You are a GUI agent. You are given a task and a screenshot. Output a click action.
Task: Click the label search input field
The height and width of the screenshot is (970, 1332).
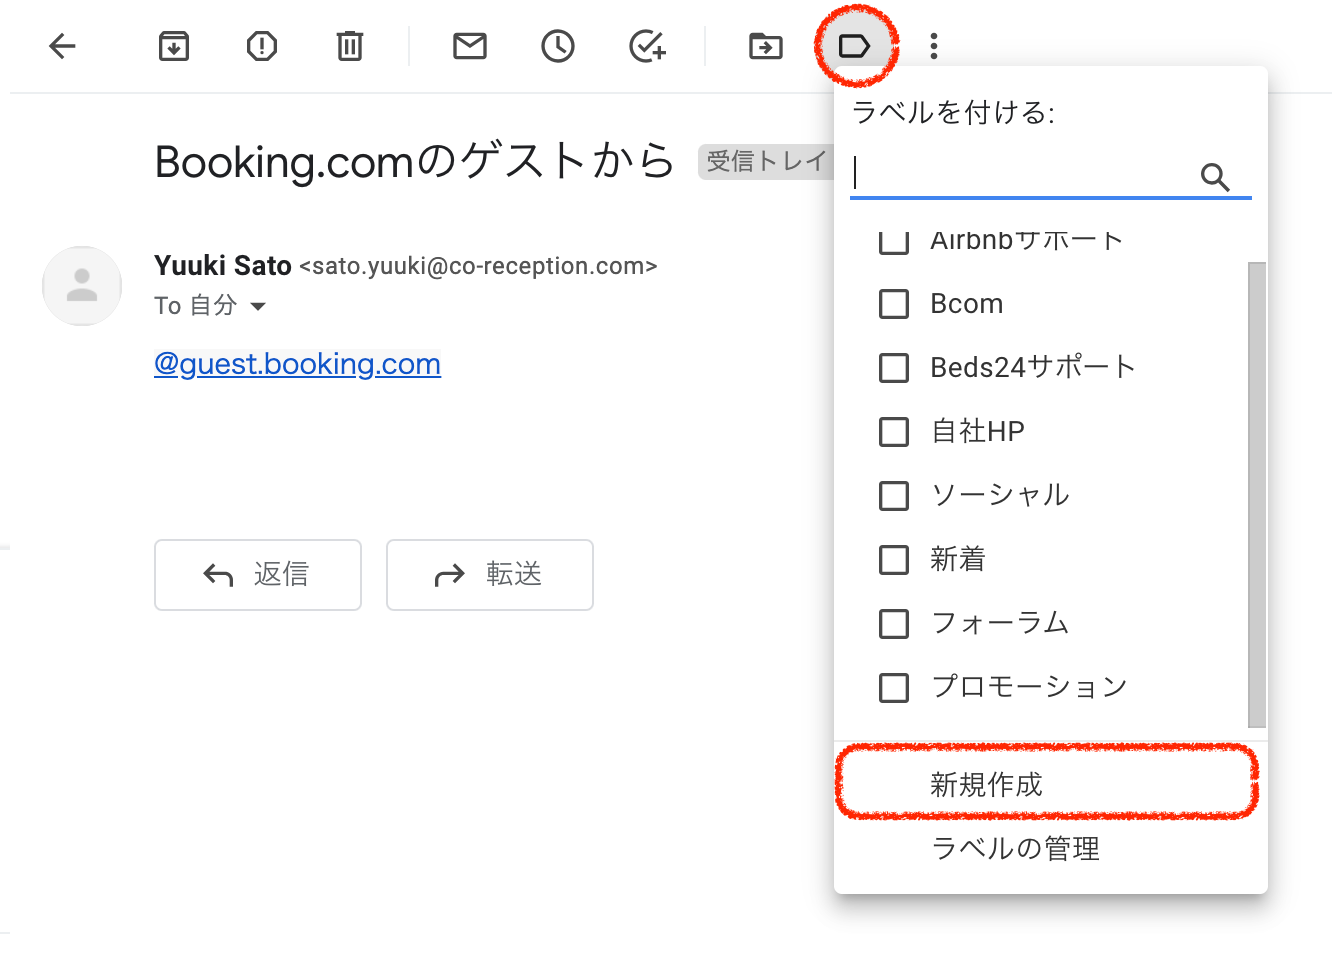[x=1020, y=176]
